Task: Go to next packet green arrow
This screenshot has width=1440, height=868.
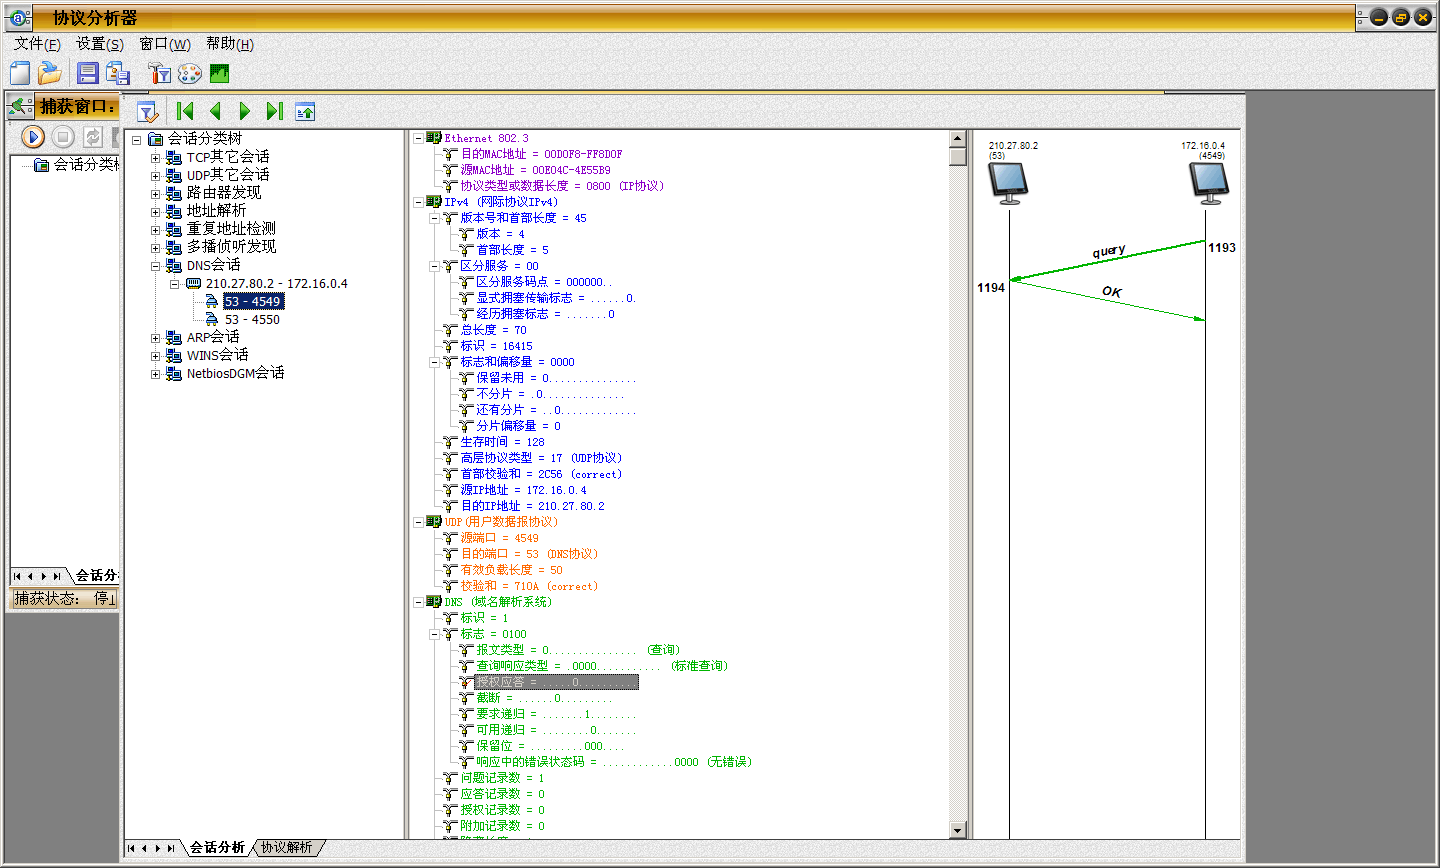Action: [x=245, y=111]
